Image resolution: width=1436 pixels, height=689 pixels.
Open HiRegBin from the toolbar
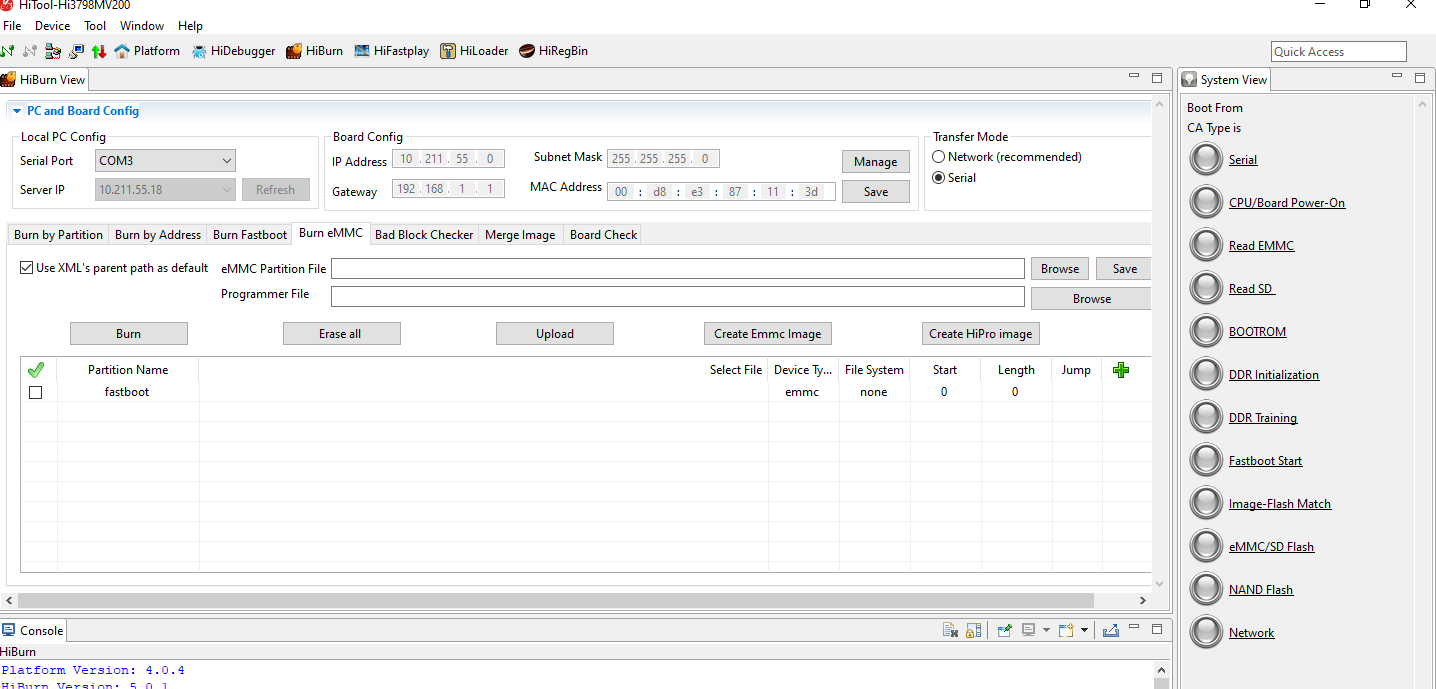(553, 51)
